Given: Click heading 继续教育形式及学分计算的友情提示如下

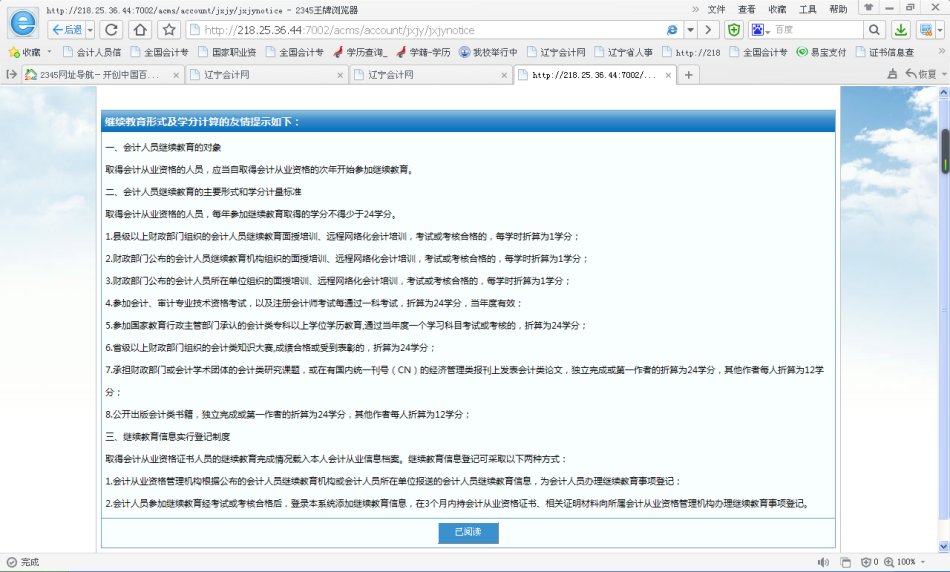Looking at the screenshot, I should (202, 122).
